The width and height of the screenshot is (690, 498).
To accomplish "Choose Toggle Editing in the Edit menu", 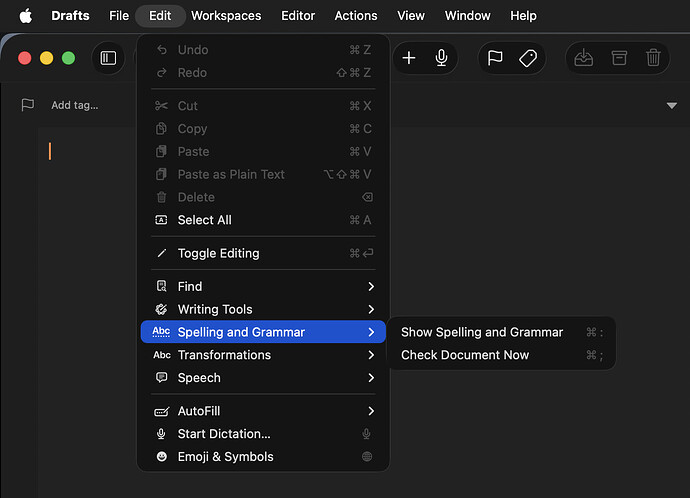I will (263, 253).
